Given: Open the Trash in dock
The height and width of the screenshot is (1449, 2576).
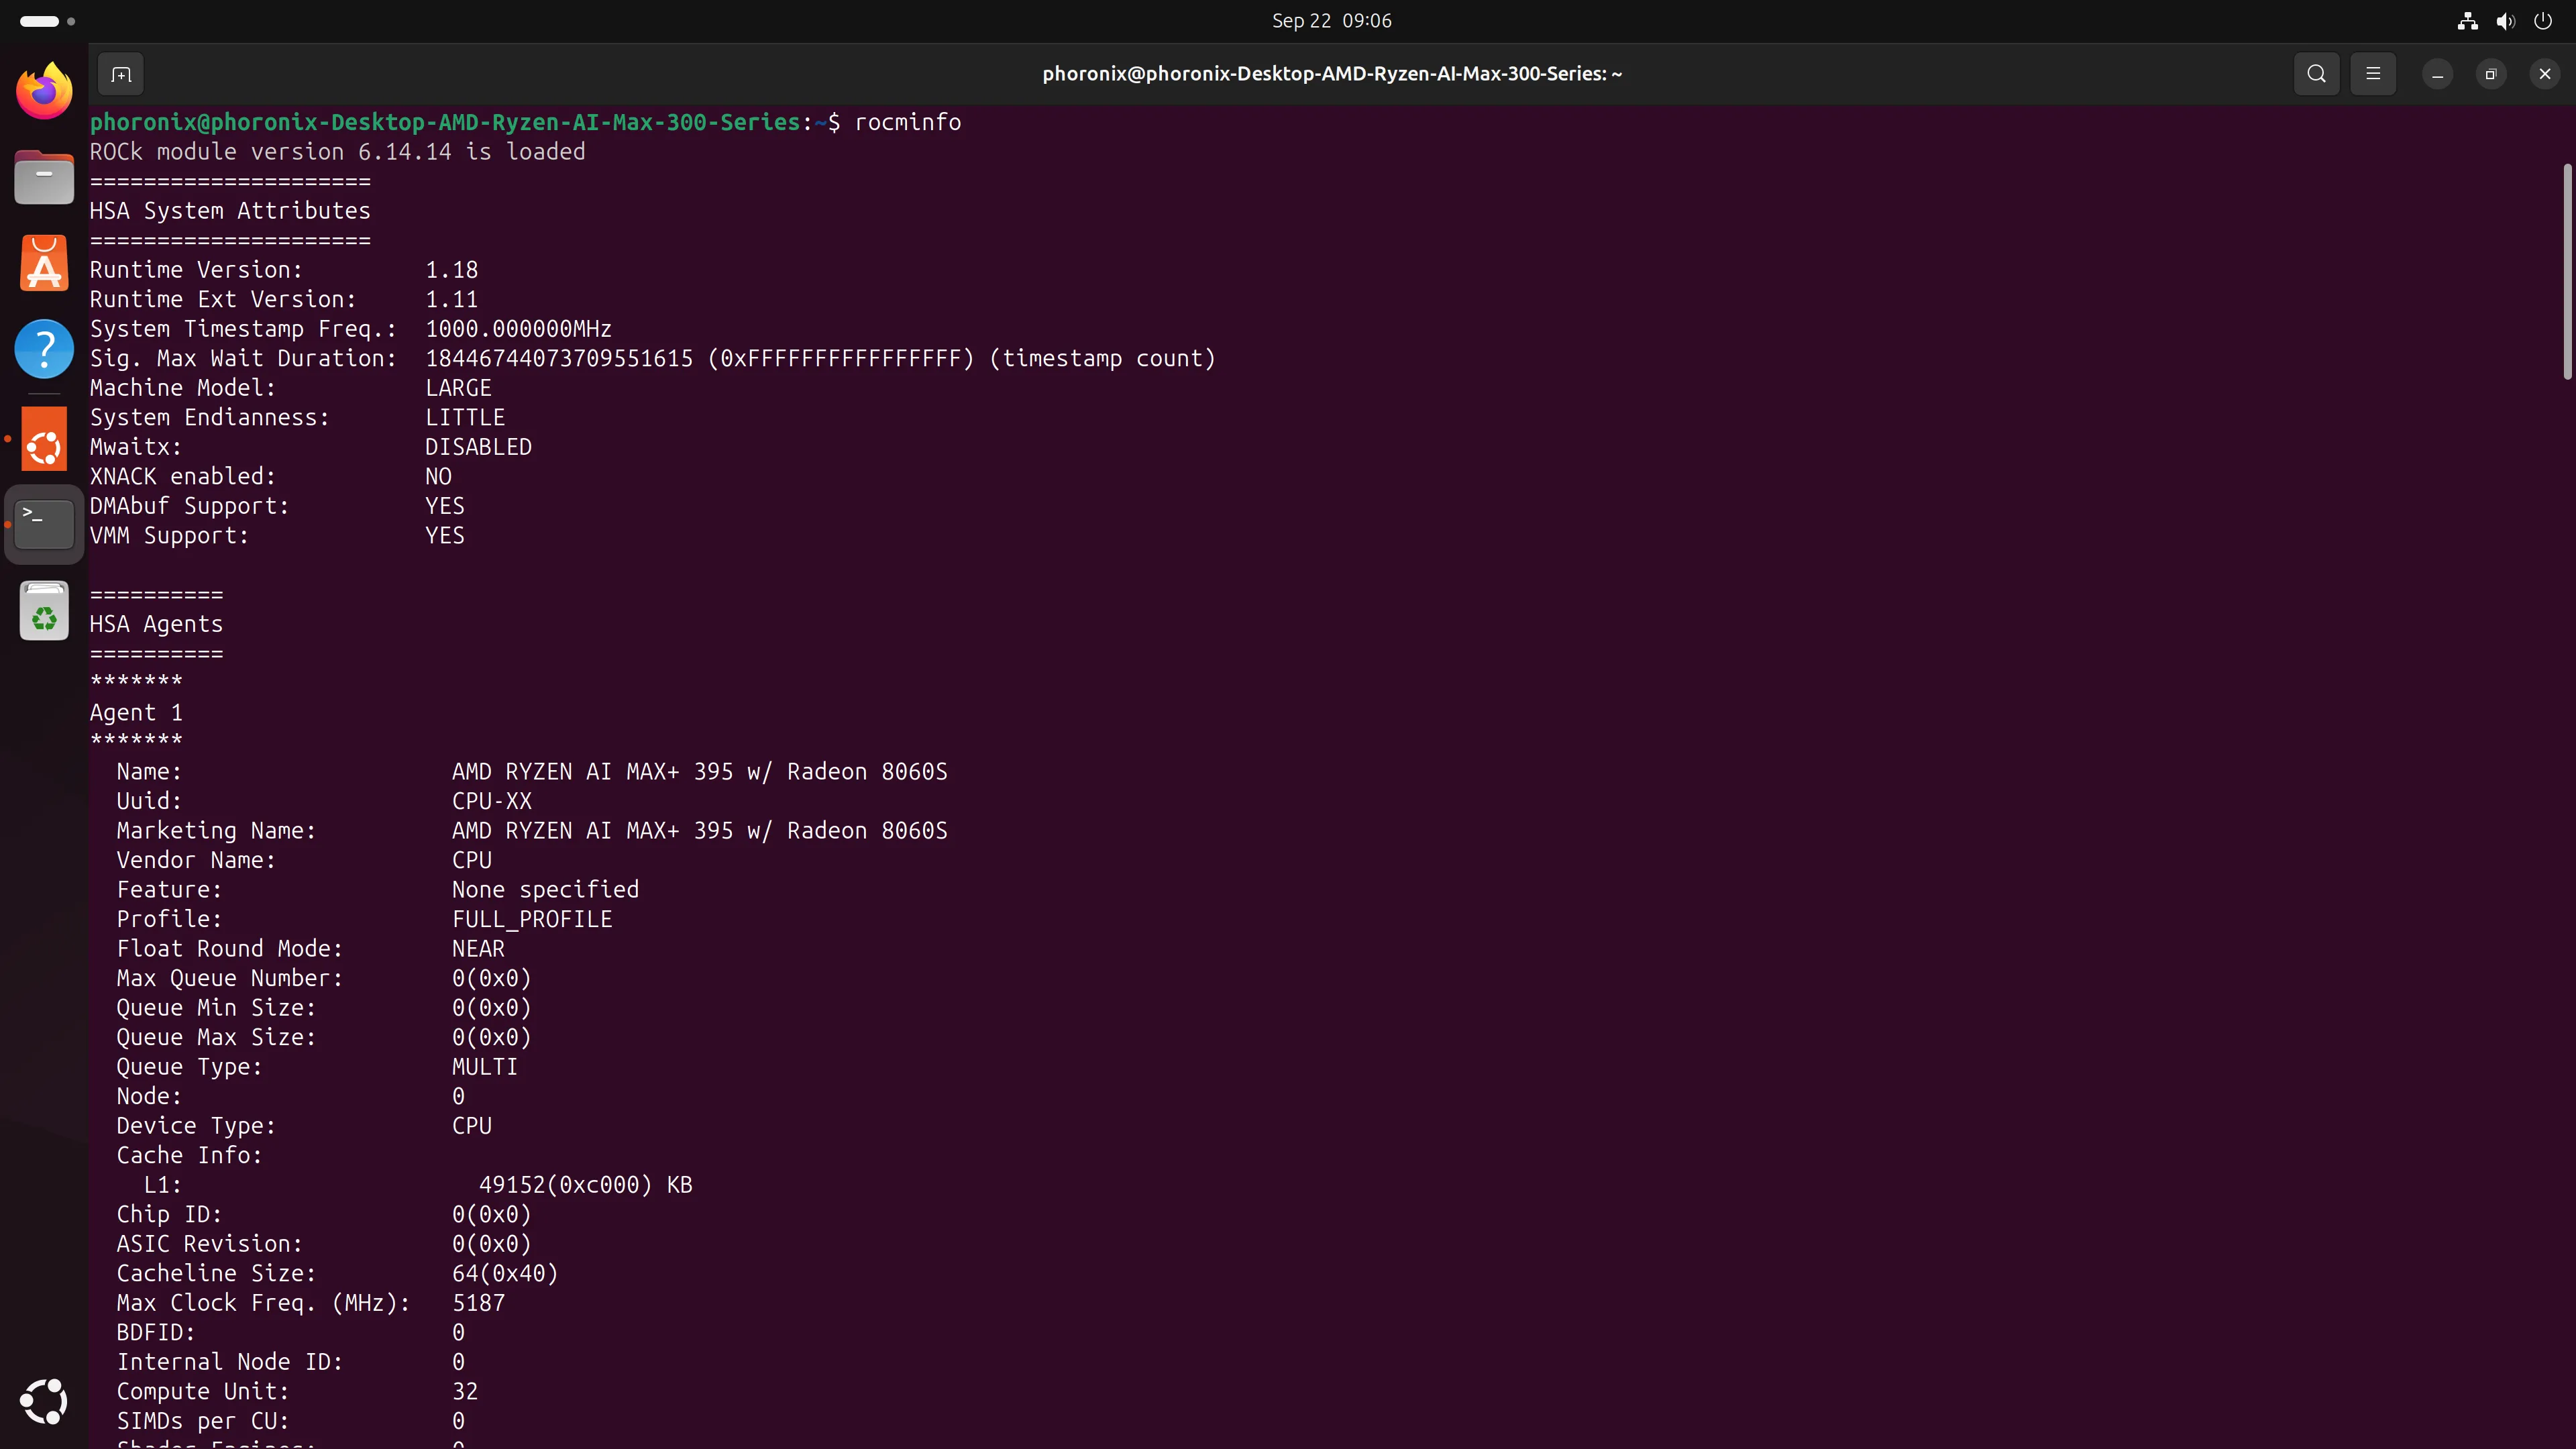Looking at the screenshot, I should tap(44, 610).
